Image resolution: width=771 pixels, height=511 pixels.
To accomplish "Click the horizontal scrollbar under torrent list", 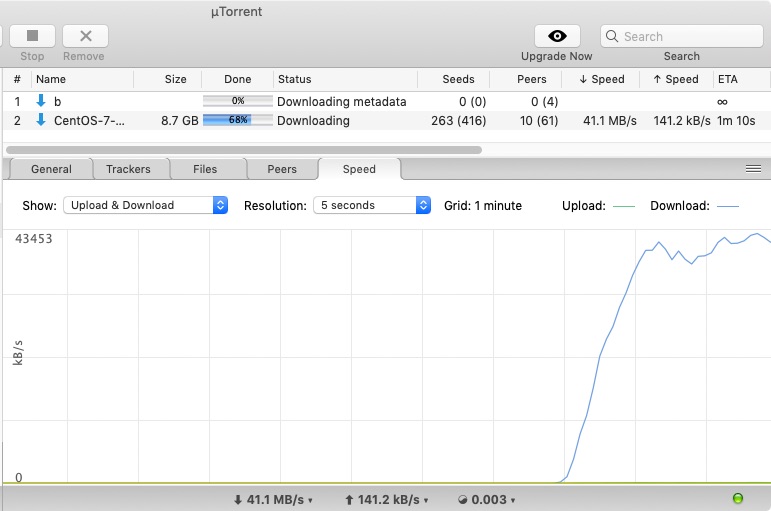I will 244,150.
